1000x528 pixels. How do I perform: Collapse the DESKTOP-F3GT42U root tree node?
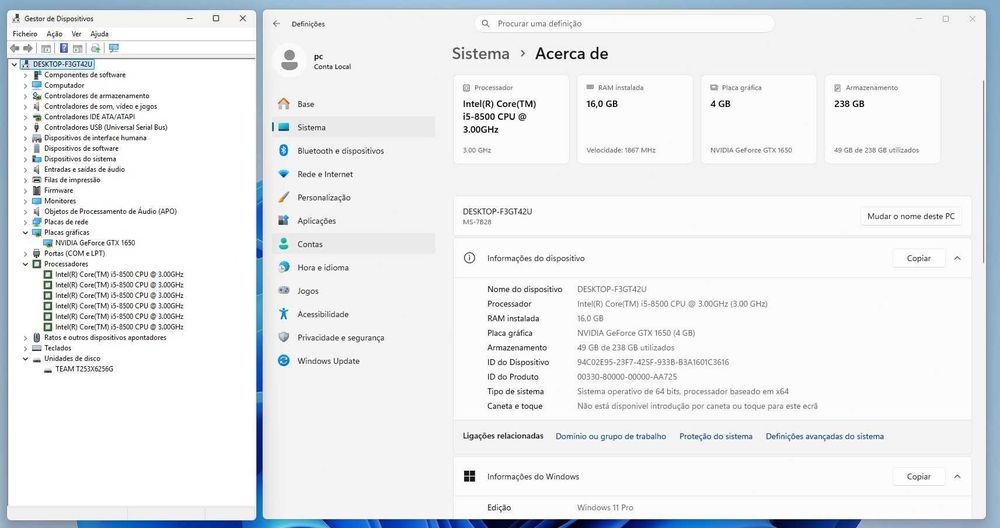pyautogui.click(x=15, y=64)
